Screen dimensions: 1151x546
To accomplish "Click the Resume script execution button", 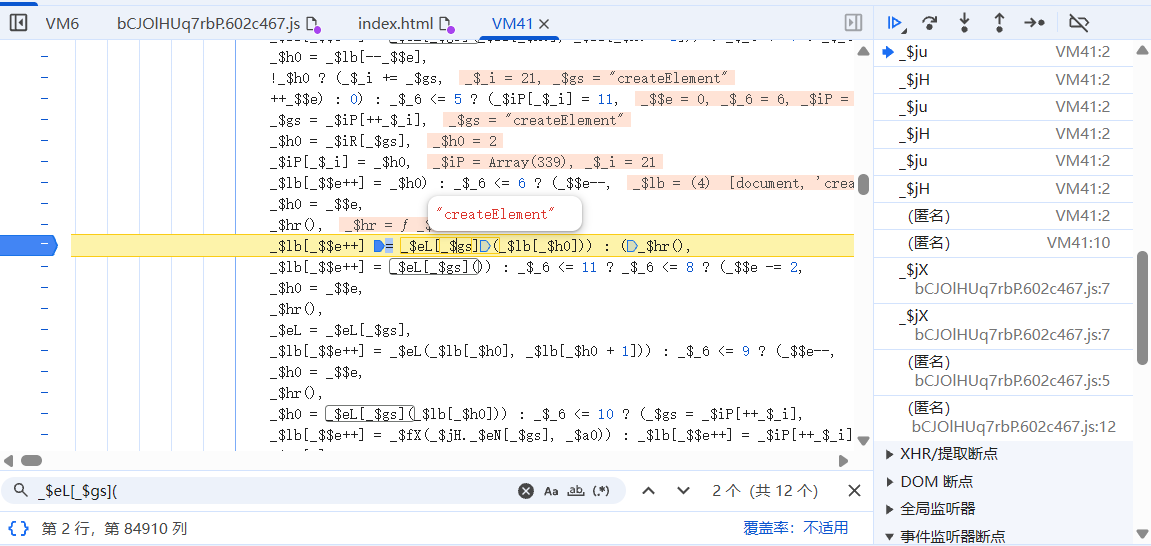I will click(x=895, y=22).
